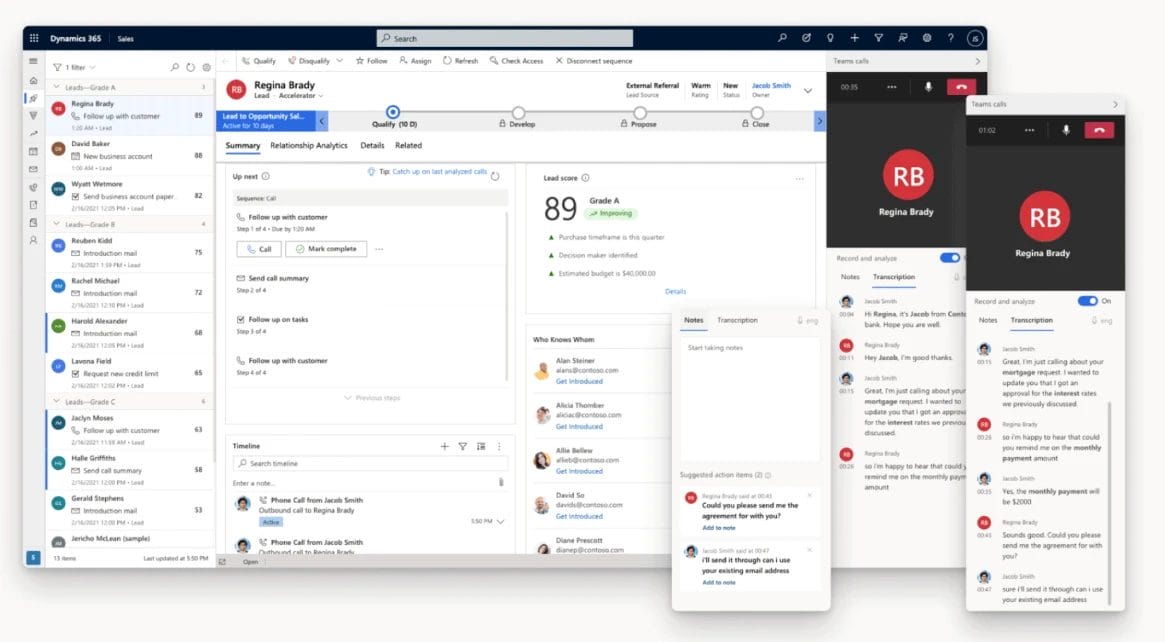Viewport: 1165px width, 642px height.
Task: Click the Check Access icon
Action: coord(493,61)
